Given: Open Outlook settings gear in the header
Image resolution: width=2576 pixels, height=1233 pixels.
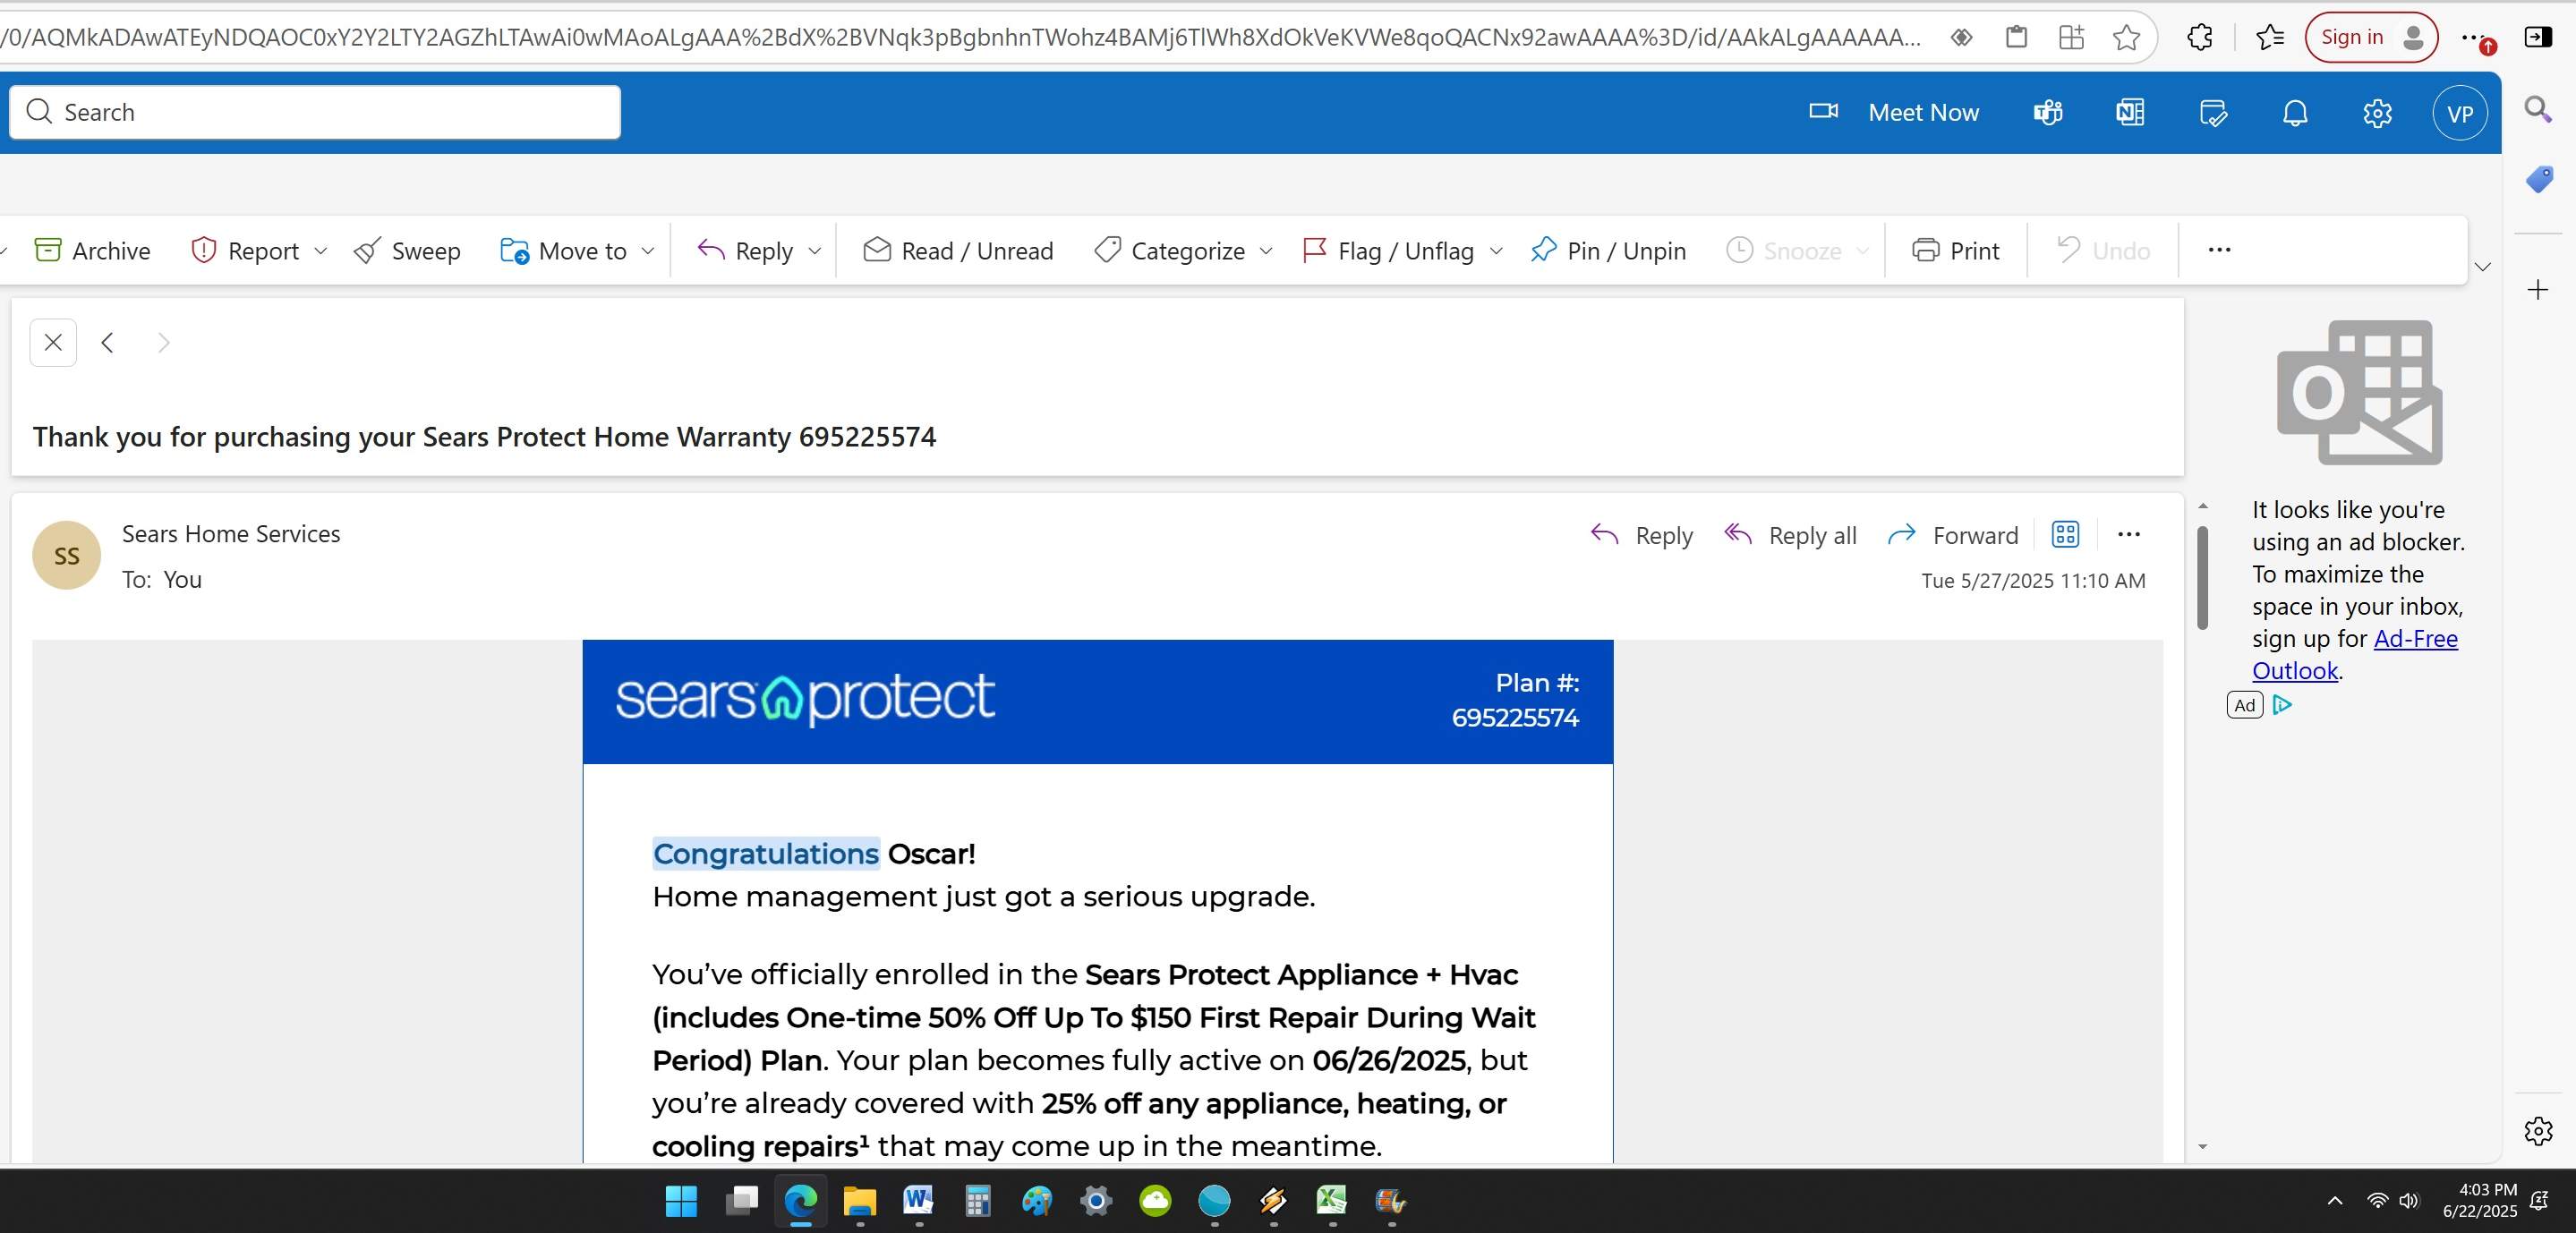Looking at the screenshot, I should [2377, 113].
